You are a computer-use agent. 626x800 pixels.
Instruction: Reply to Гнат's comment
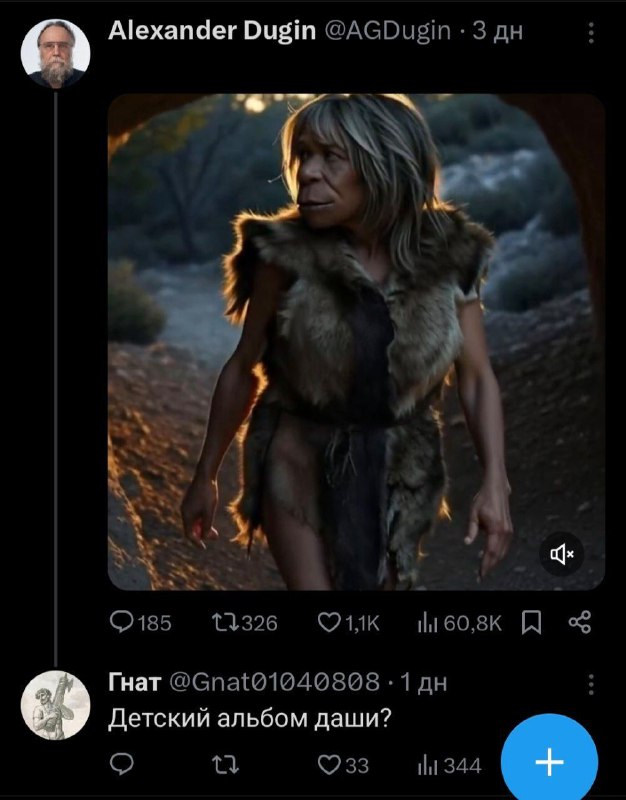pyautogui.click(x=121, y=765)
